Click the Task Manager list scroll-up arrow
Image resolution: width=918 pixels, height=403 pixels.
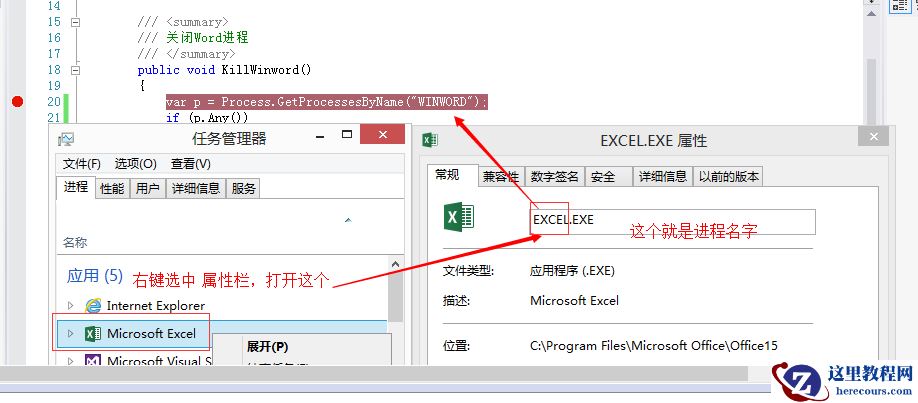pos(396,264)
